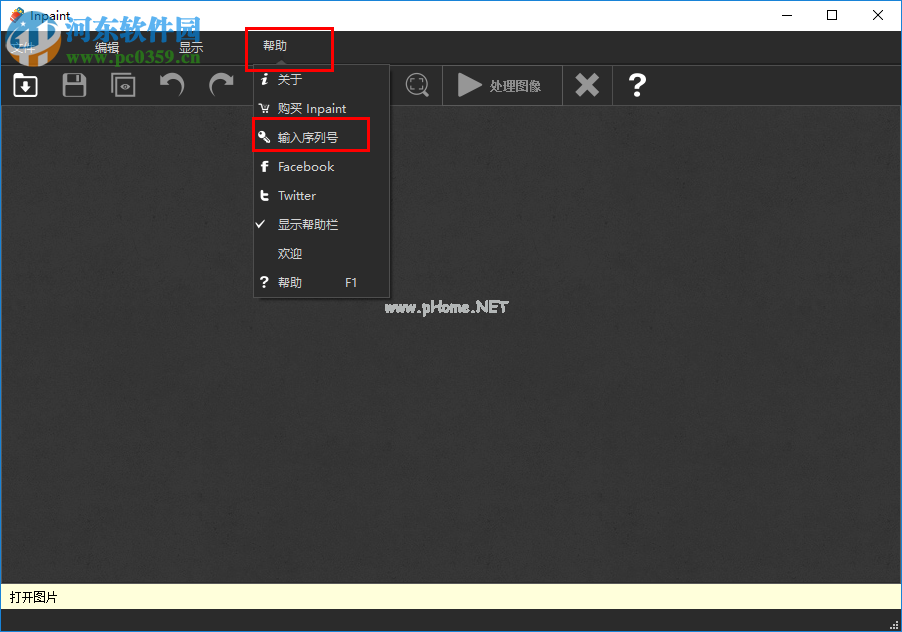
Task: Open the 显示 menu
Action: (x=191, y=46)
